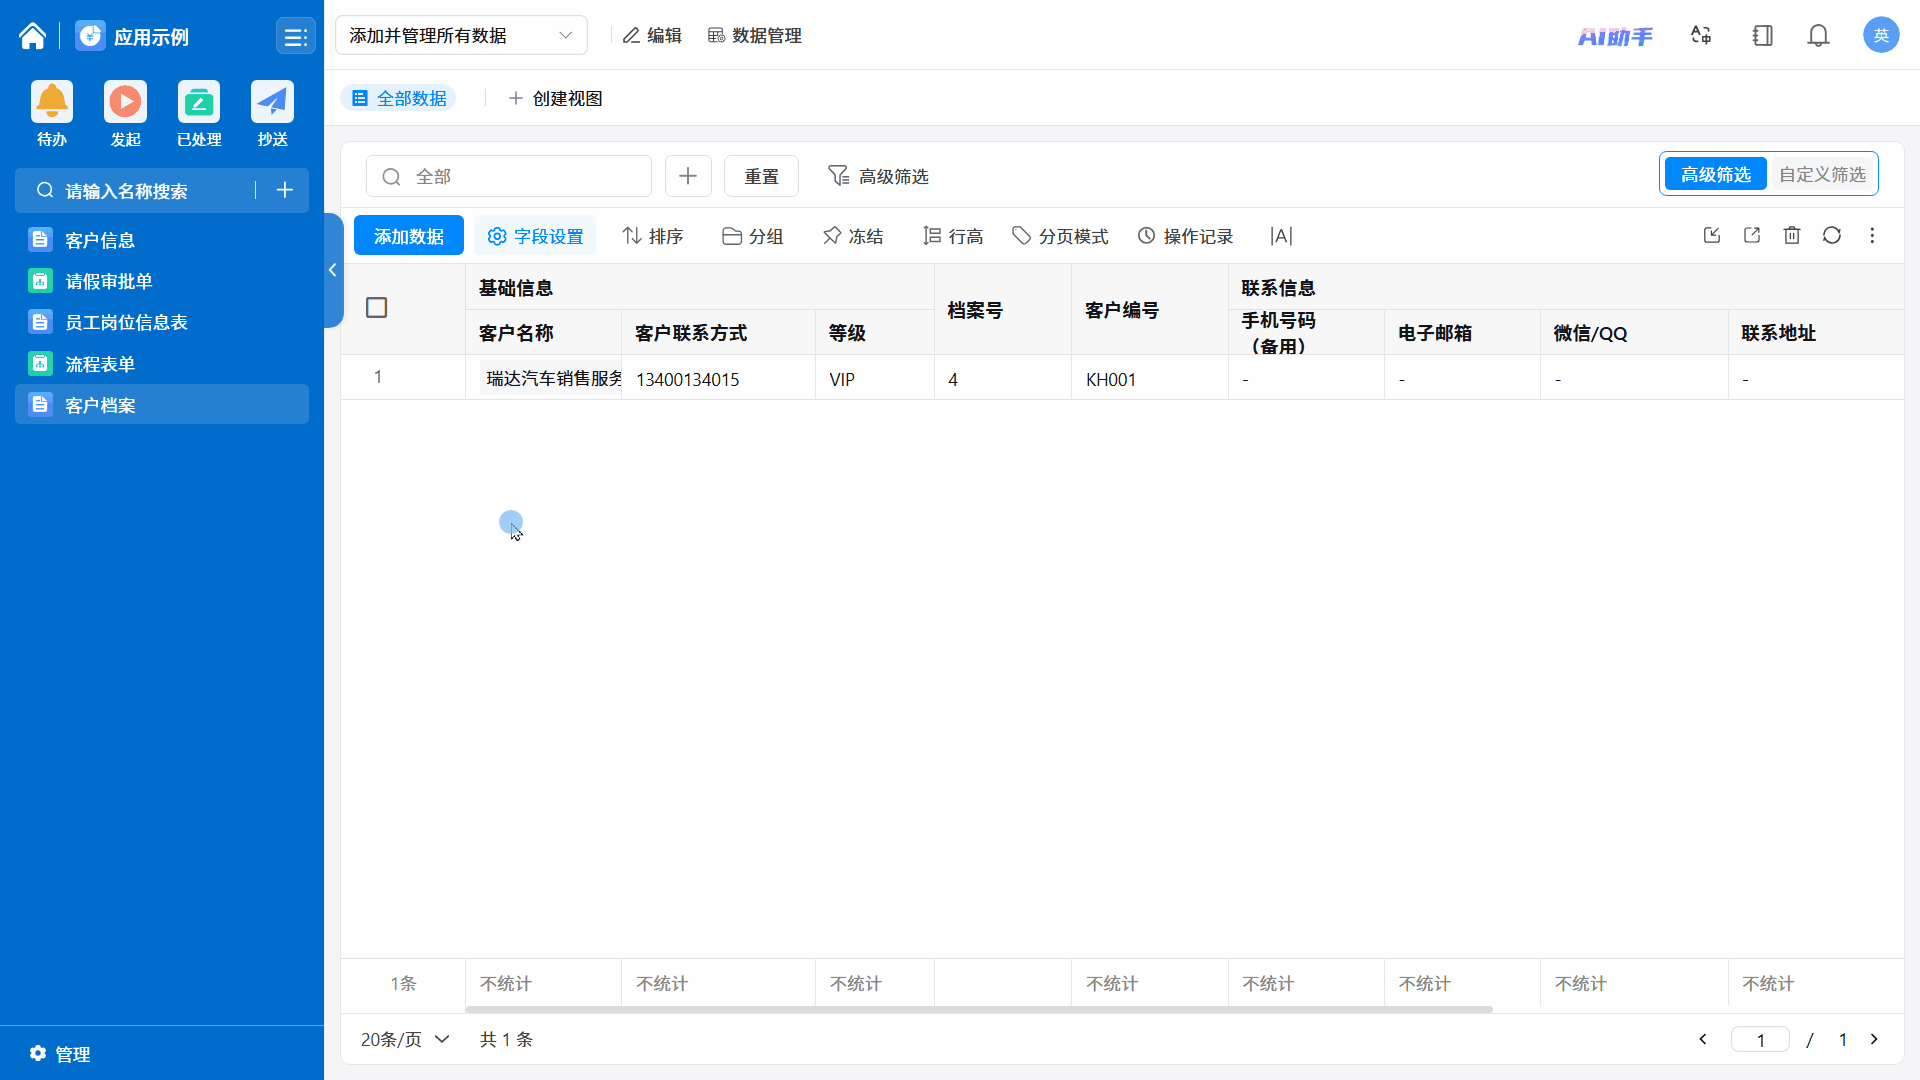Open 不统计 summary under 等级
Screen dimensions: 1920x1080
[x=856, y=984]
